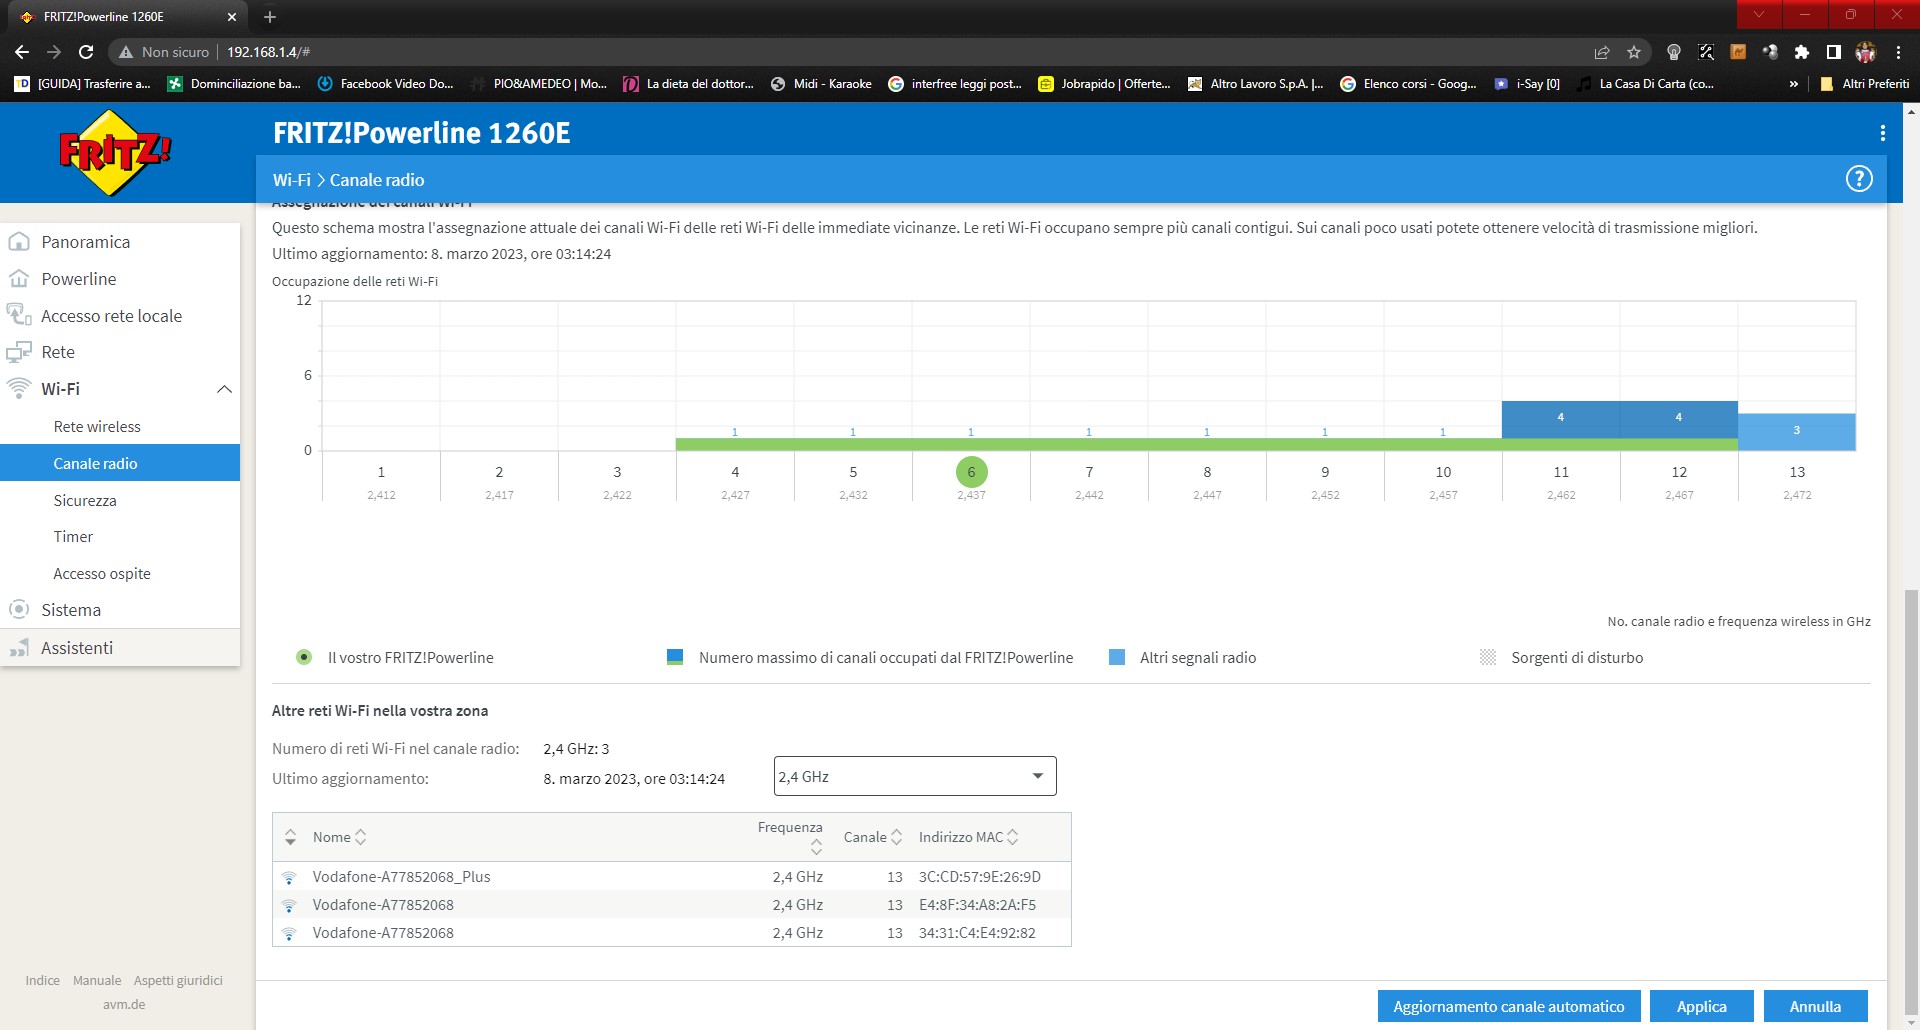The width and height of the screenshot is (1920, 1030).
Task: Select Rete wireless submenu
Action: click(97, 427)
